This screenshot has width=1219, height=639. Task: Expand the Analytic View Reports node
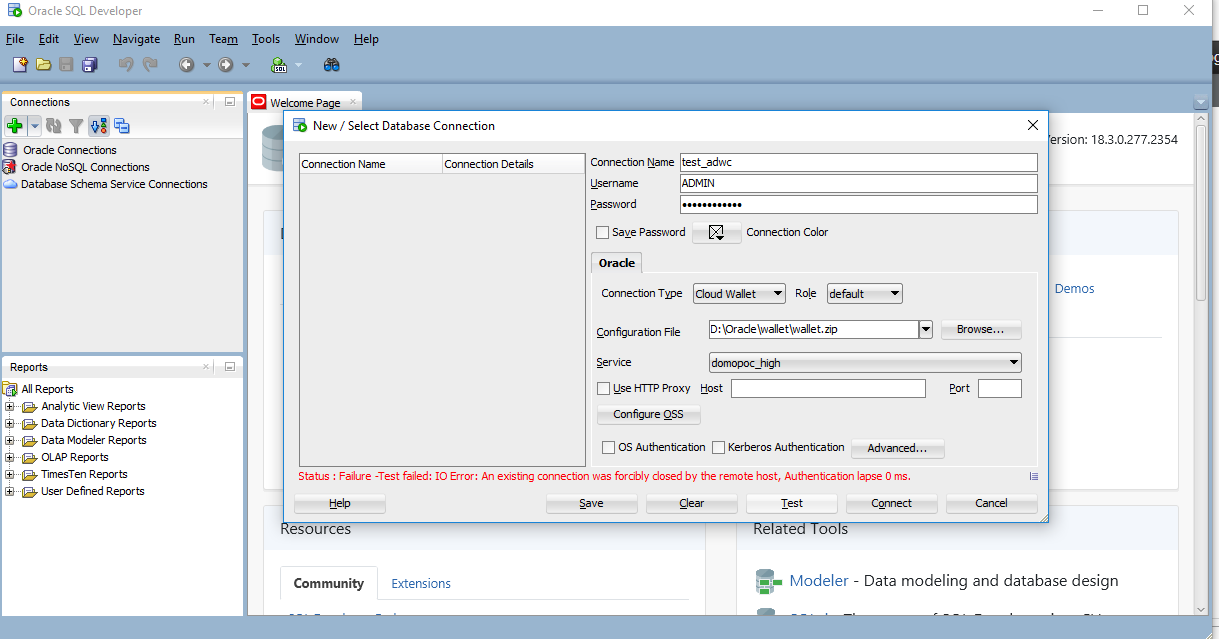click(10, 407)
